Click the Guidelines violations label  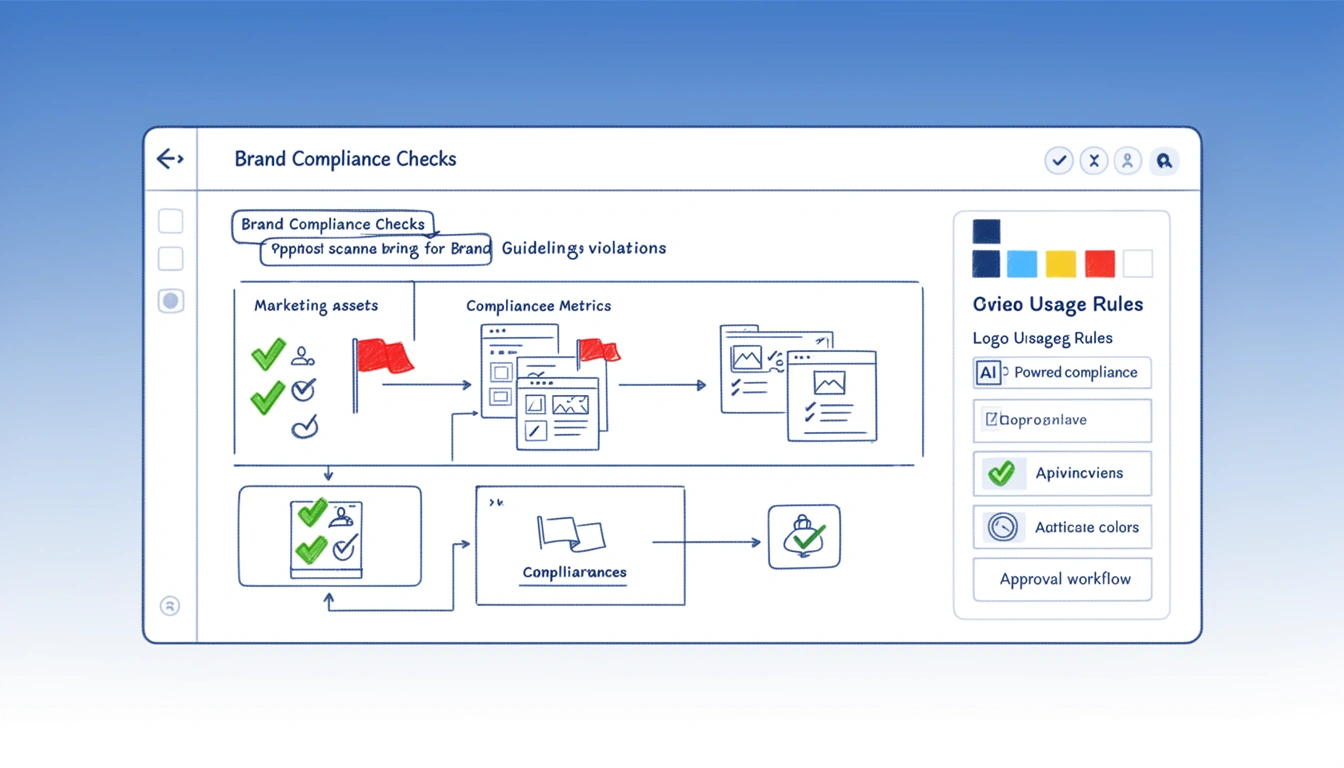[584, 248]
